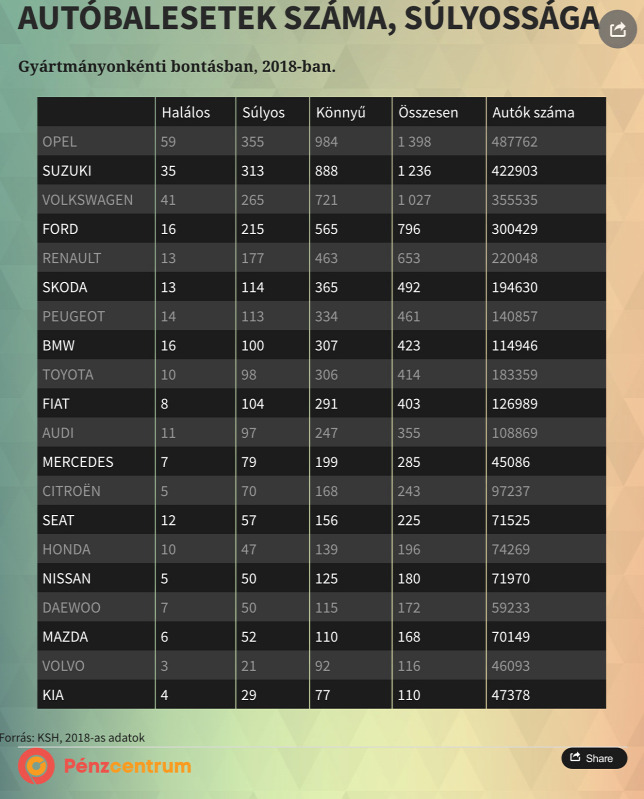
Task: Click the round share icon top right
Action: pyautogui.click(x=618, y=29)
